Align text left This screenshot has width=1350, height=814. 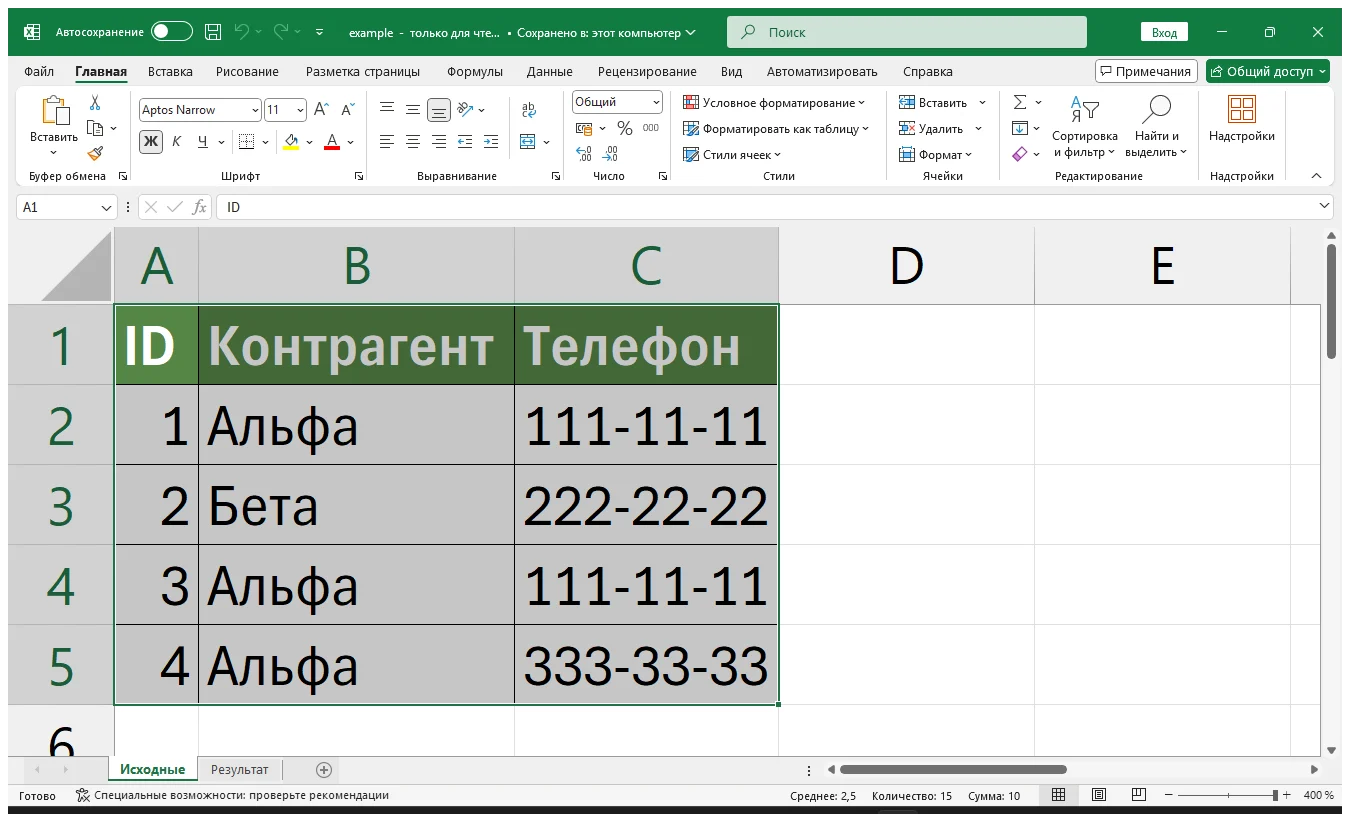pyautogui.click(x=386, y=142)
